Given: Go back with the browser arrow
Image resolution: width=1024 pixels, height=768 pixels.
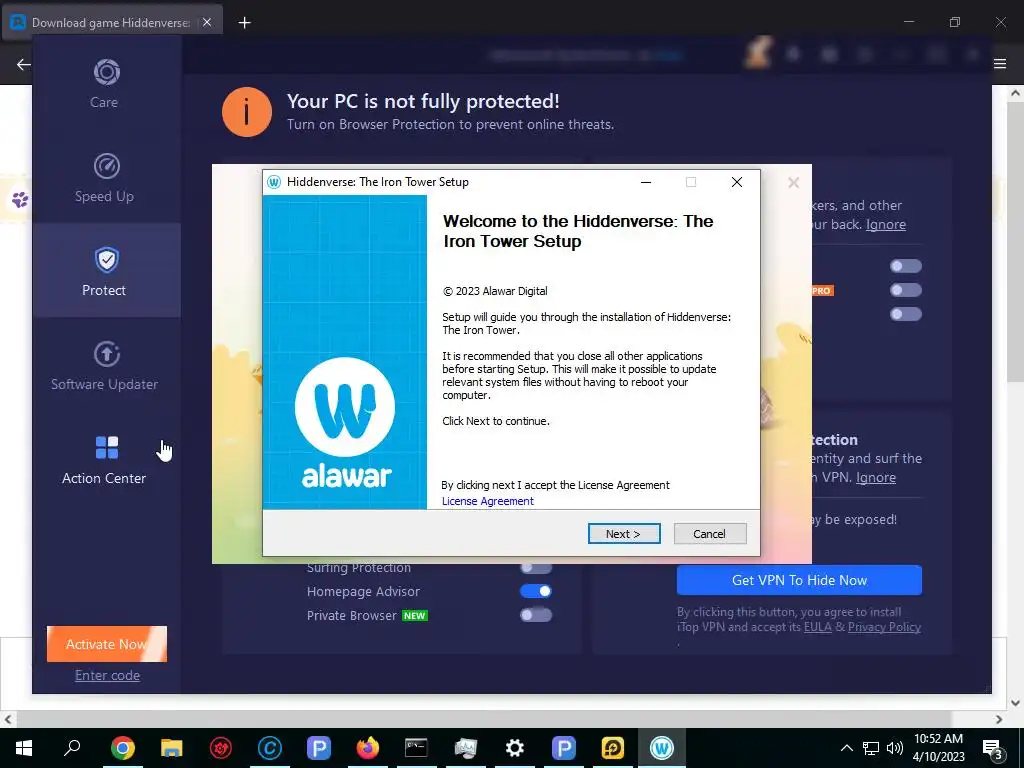Looking at the screenshot, I should coord(24,64).
